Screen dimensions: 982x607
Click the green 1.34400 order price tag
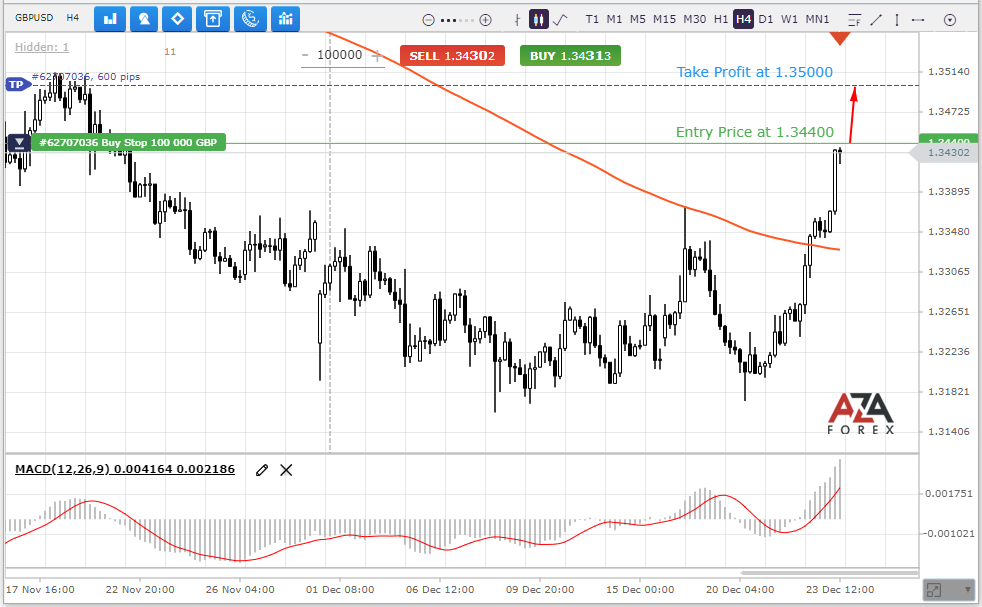point(949,140)
